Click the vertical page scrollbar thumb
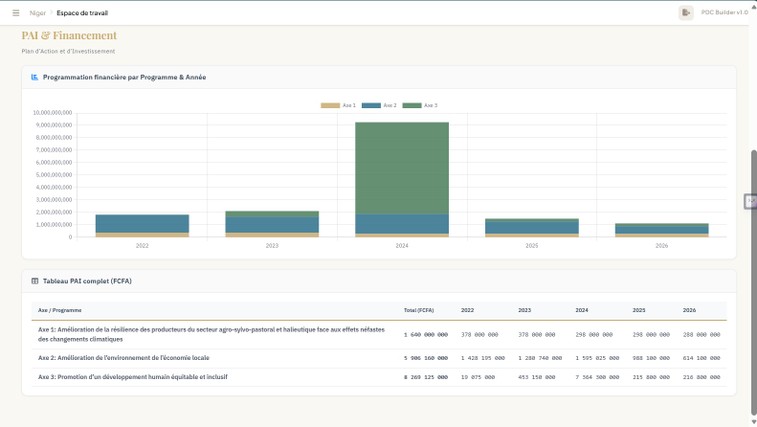The height and width of the screenshot is (427, 757). (x=753, y=280)
